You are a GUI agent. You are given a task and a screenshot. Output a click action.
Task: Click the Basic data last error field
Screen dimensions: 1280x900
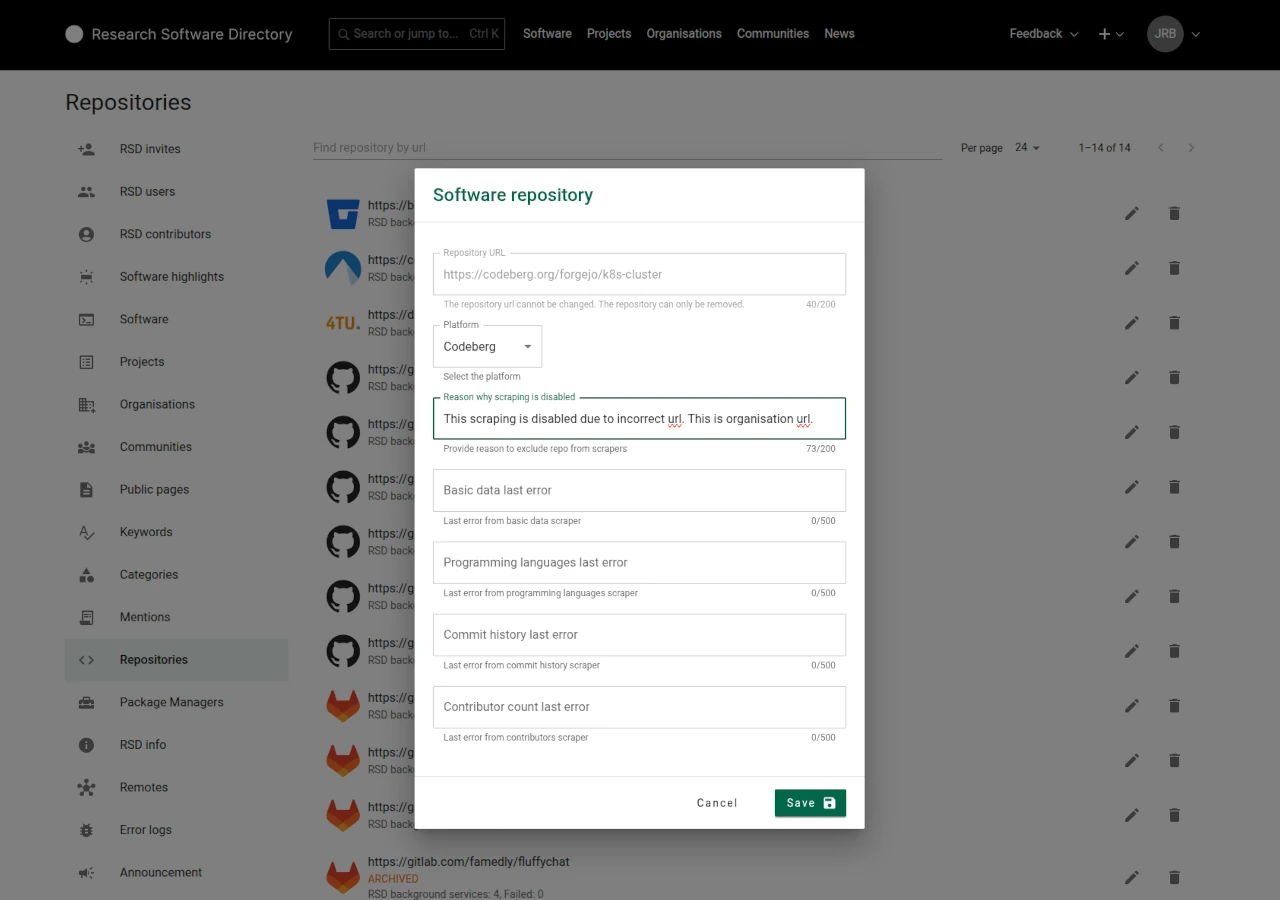pyautogui.click(x=639, y=491)
